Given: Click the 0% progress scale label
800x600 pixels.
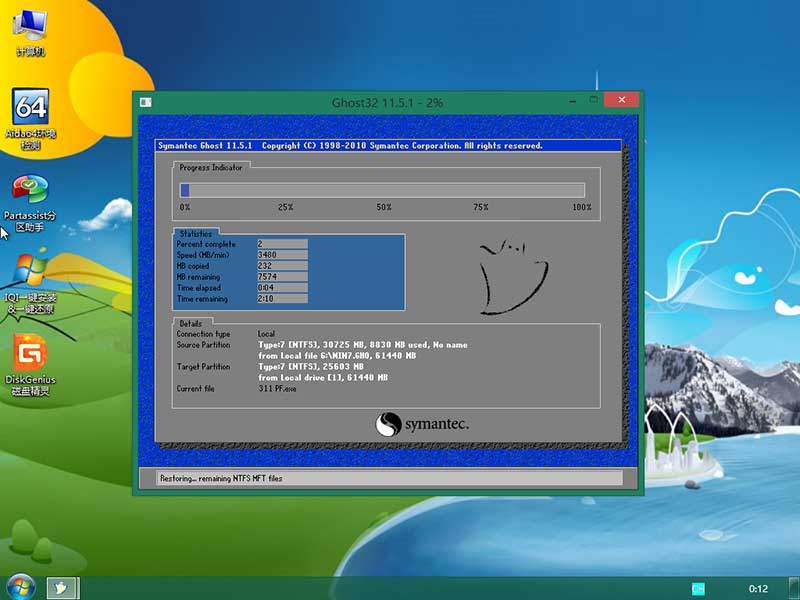Looking at the screenshot, I should coord(185,207).
